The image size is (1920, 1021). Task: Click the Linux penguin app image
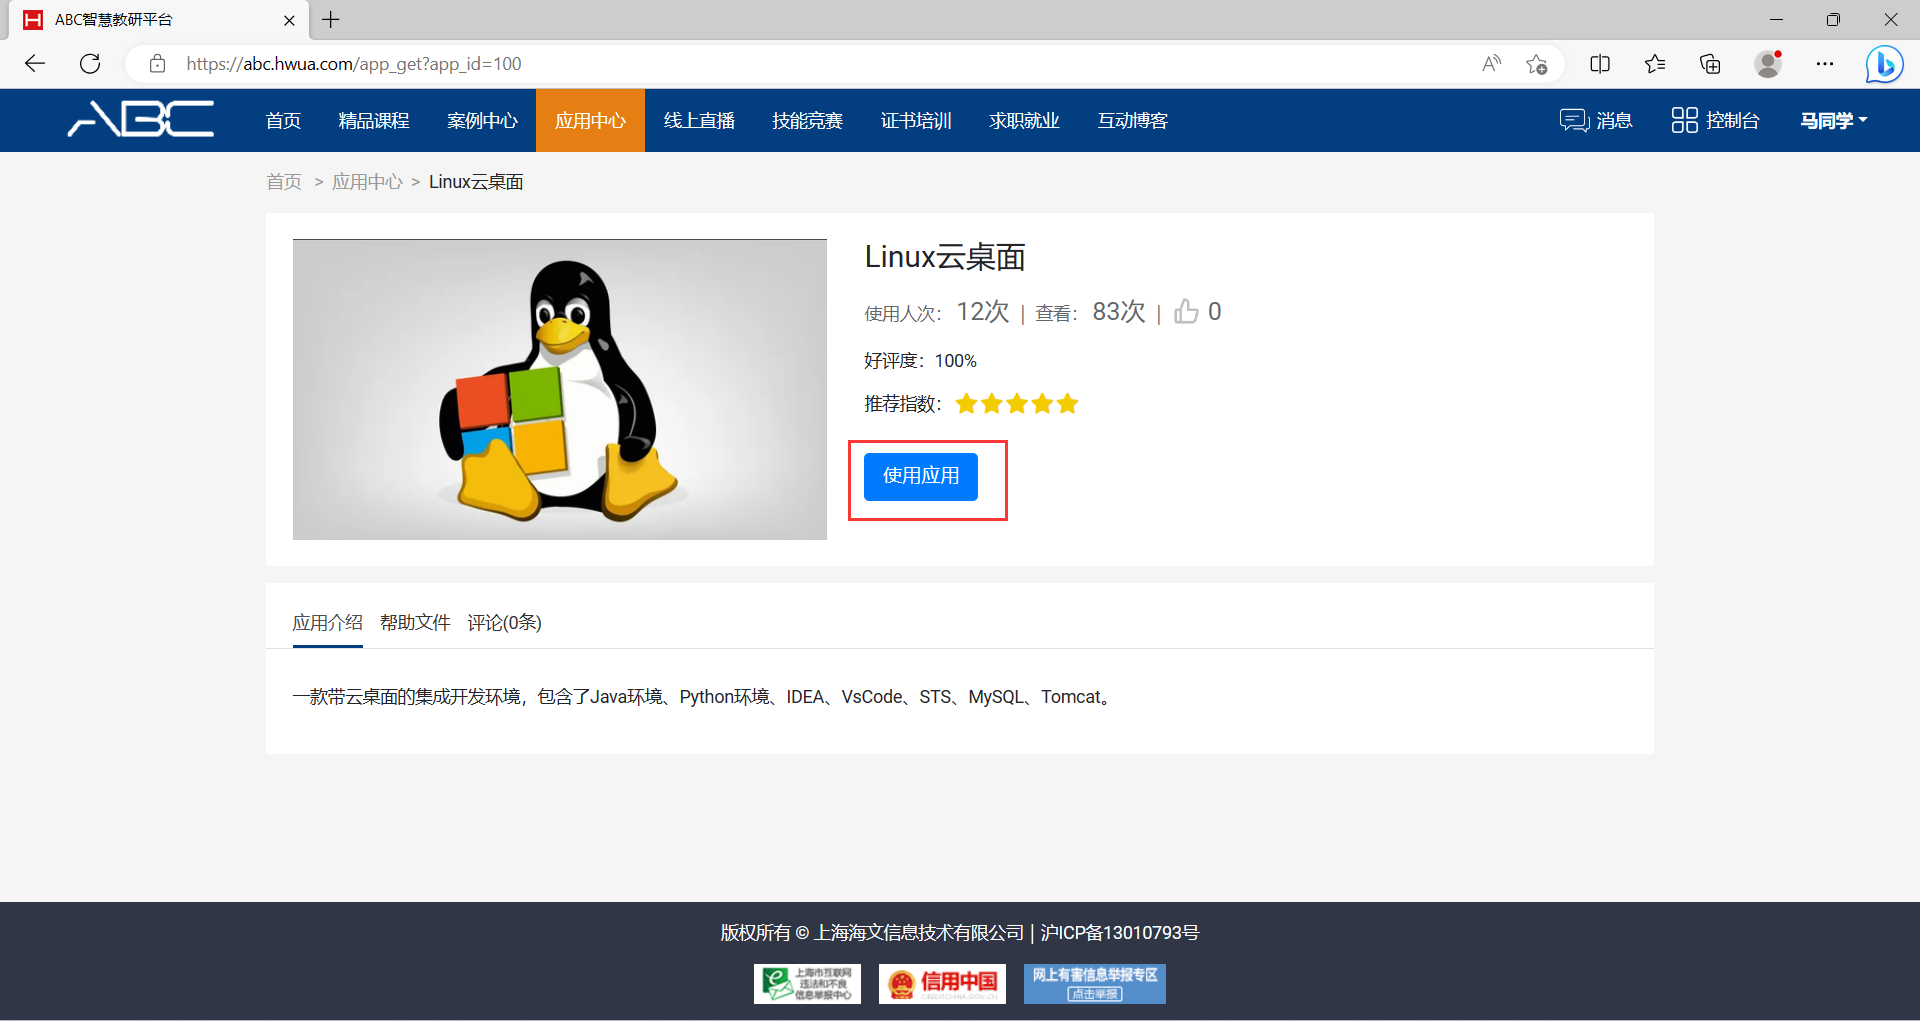[559, 389]
